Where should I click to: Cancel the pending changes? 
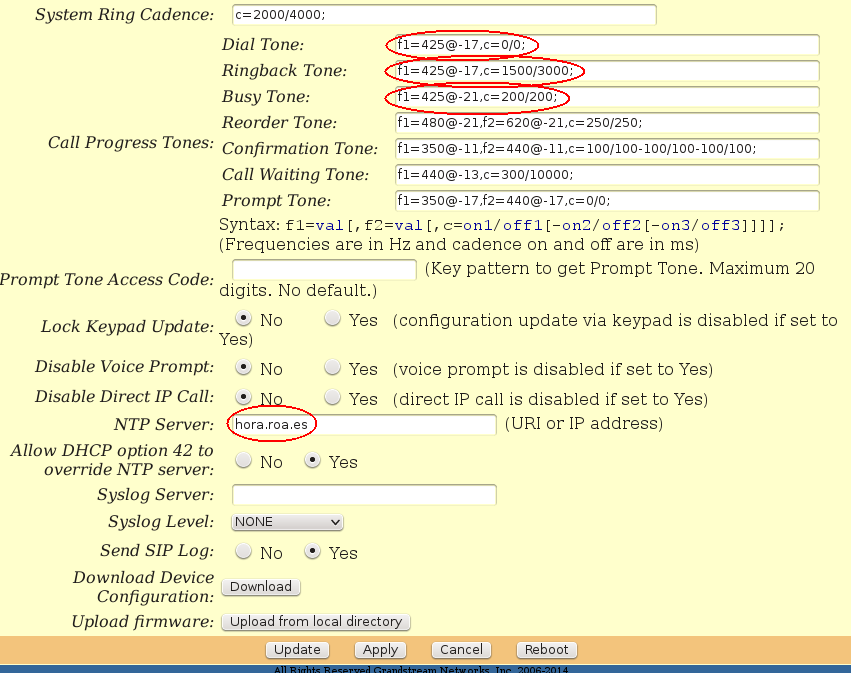(460, 649)
